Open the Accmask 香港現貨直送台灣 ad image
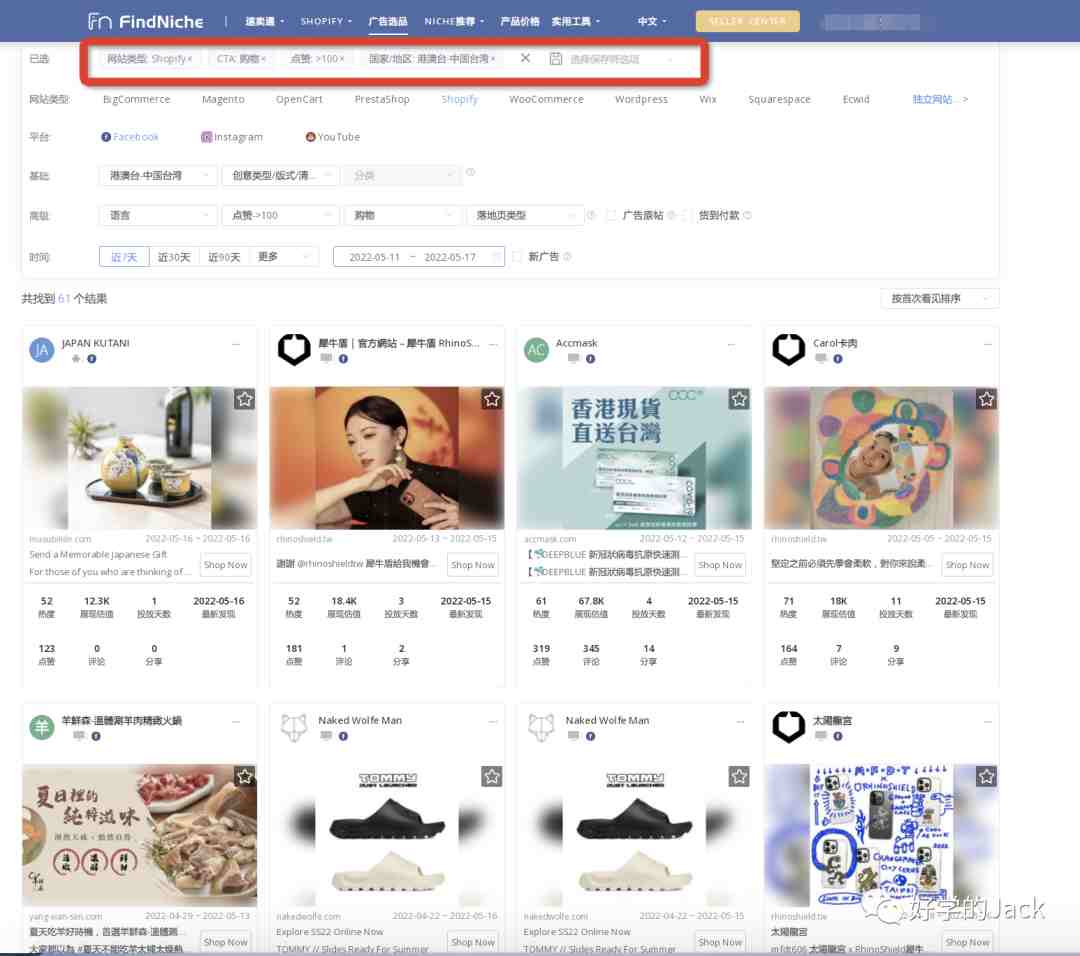 (x=634, y=458)
